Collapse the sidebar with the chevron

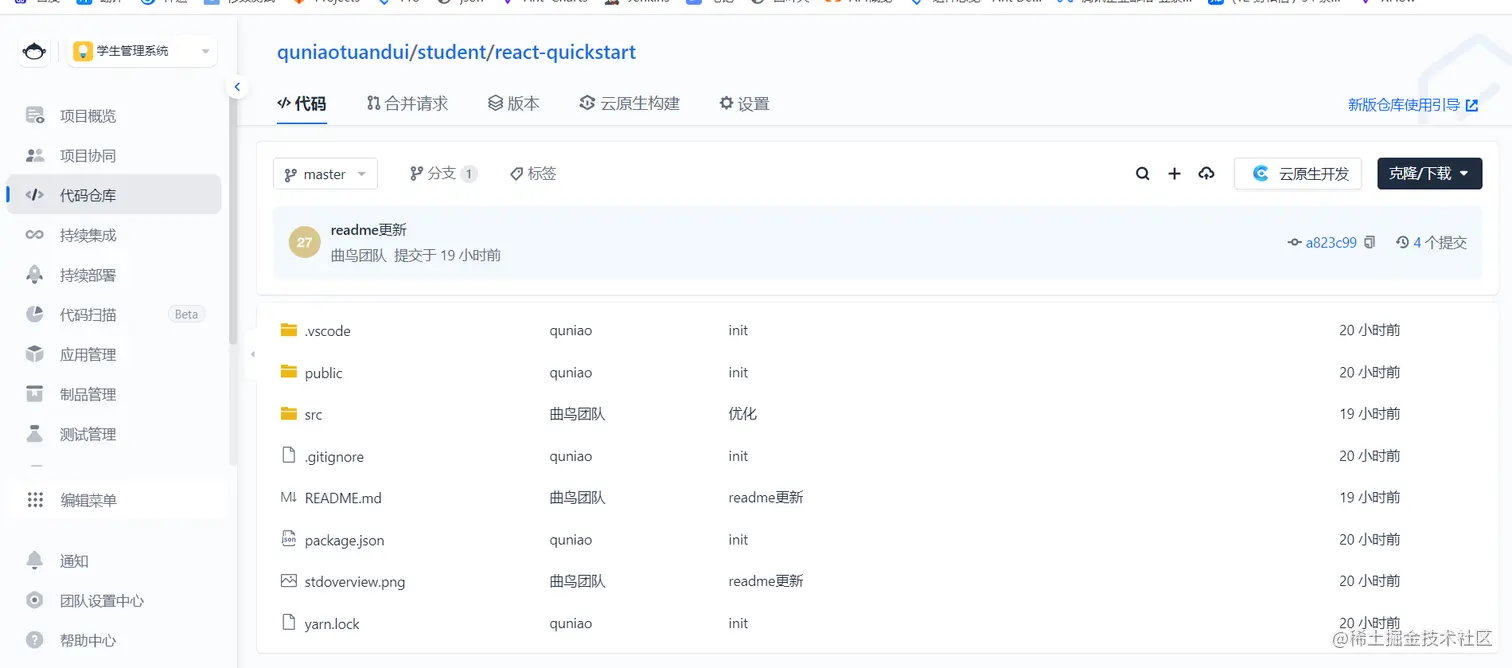pyautogui.click(x=237, y=87)
